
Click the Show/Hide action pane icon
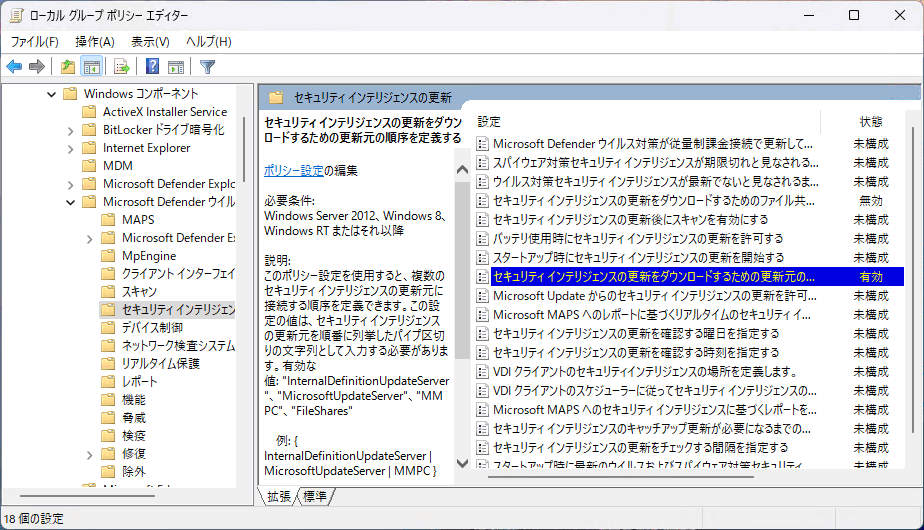(x=176, y=67)
